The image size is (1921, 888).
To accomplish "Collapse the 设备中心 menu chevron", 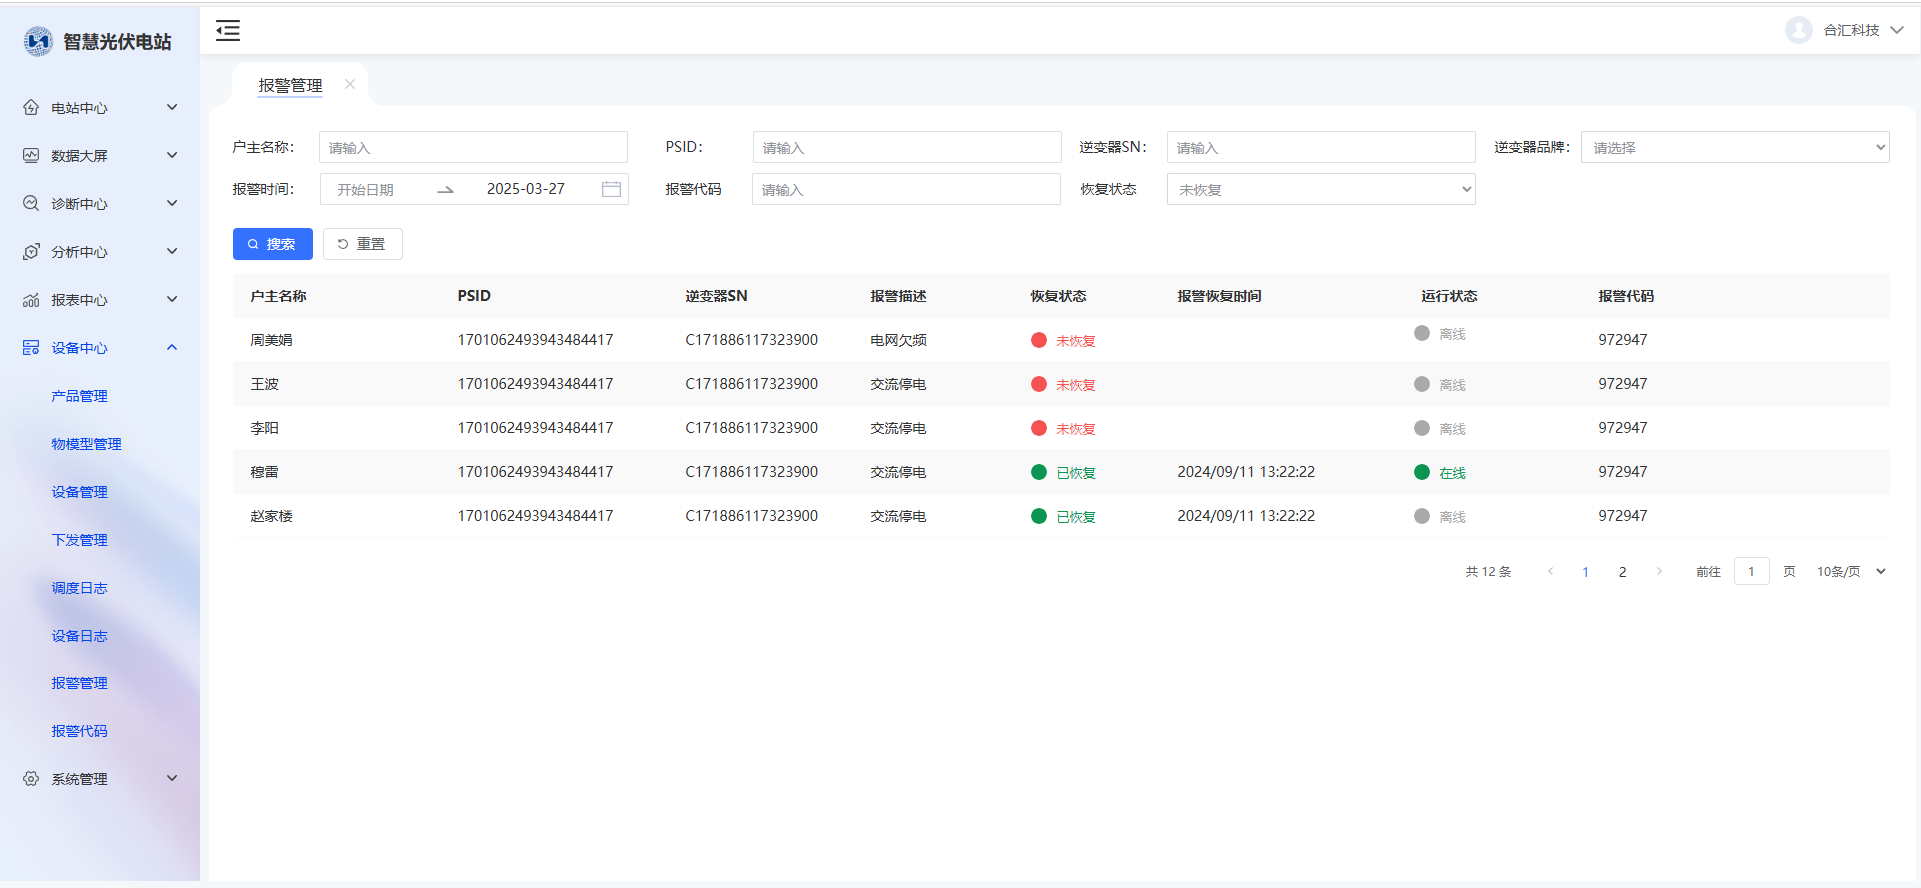I will click(172, 347).
